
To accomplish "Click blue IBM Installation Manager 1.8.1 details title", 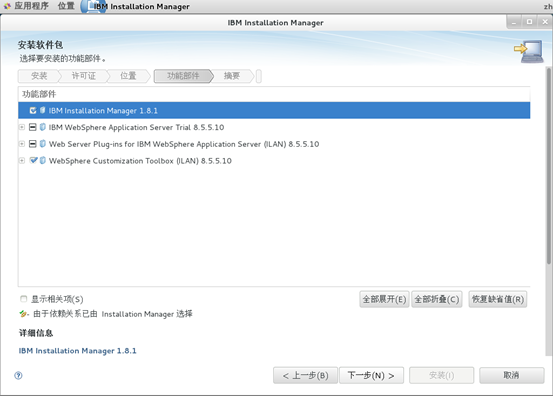I will pos(77,351).
